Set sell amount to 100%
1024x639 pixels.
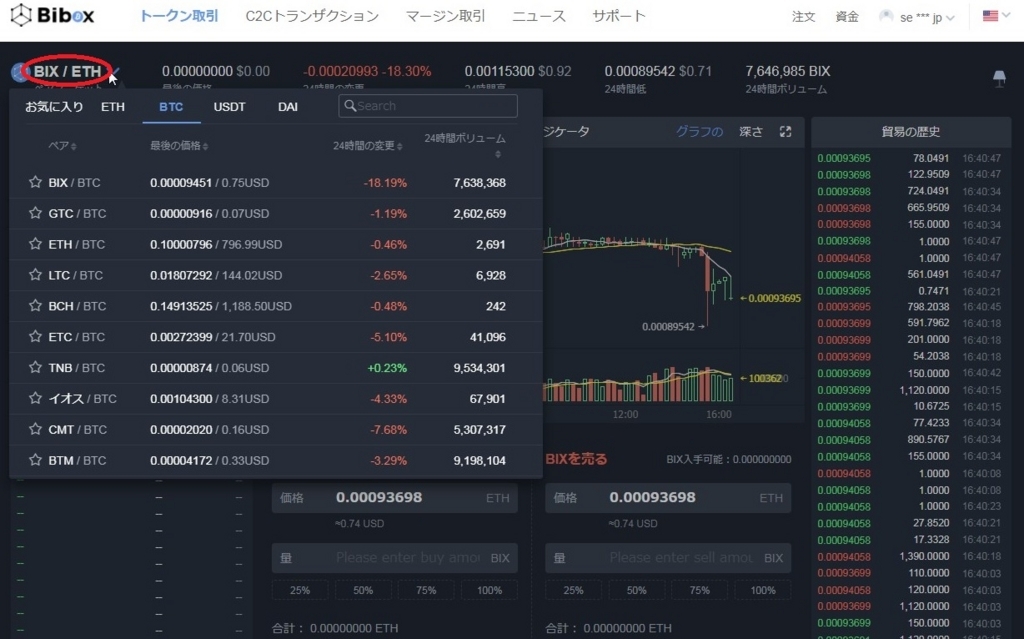click(763, 590)
